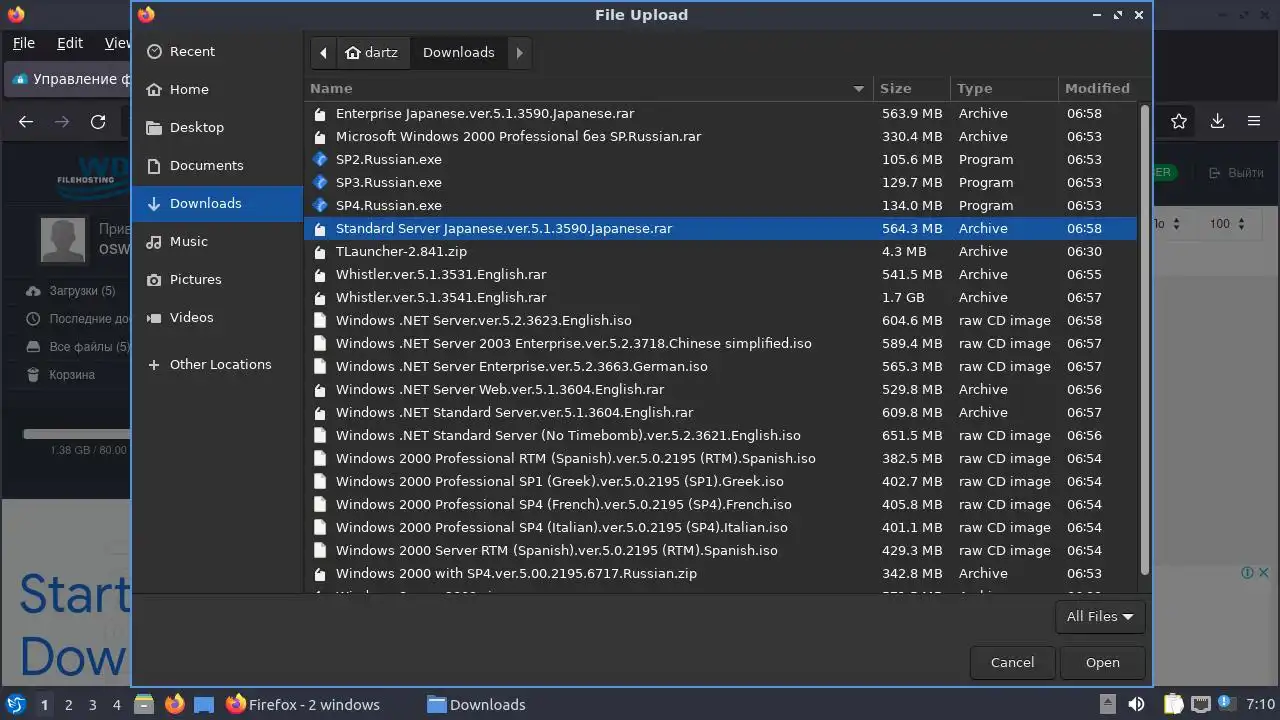Open Recent in the sidebar
This screenshot has height=720, width=1280.
[x=217, y=51]
